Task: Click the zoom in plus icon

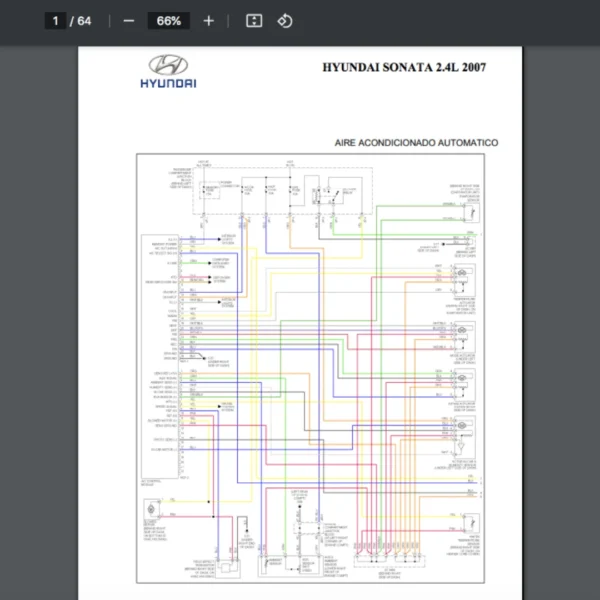Action: coord(208,21)
